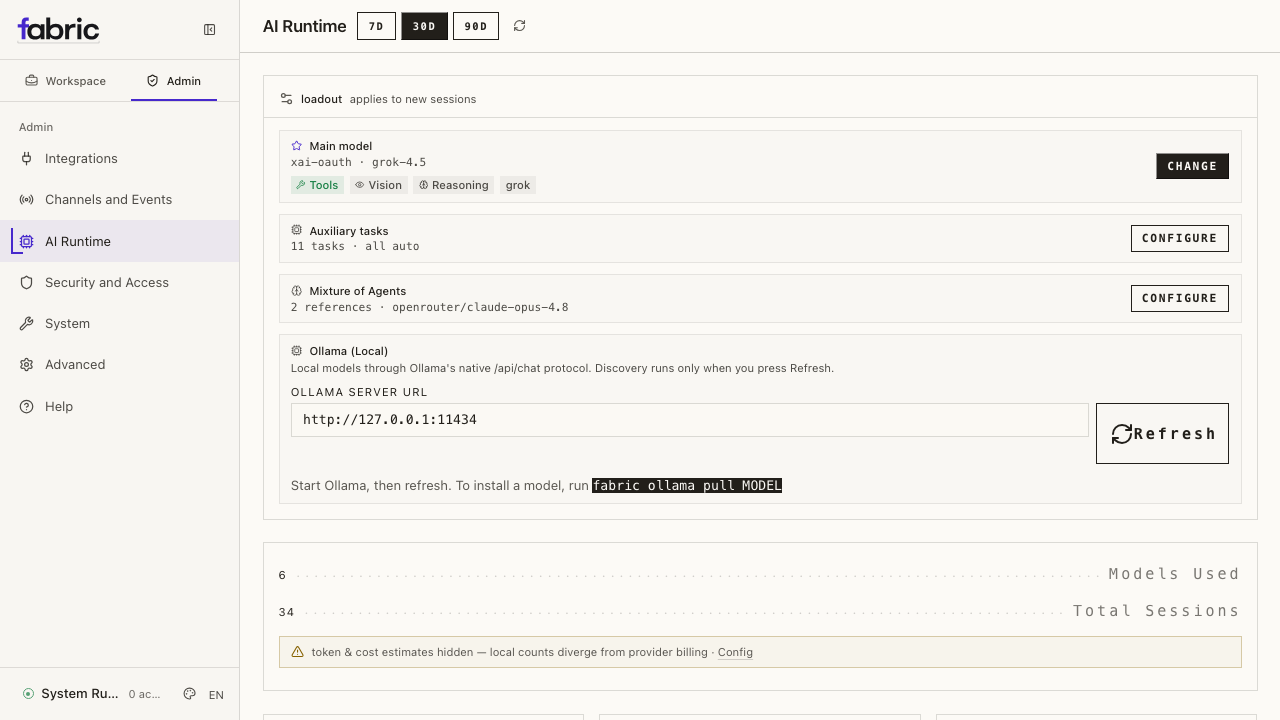This screenshot has height=720, width=1280.
Task: Click 'fabric ollama pull MODEL' command text
Action: point(687,486)
